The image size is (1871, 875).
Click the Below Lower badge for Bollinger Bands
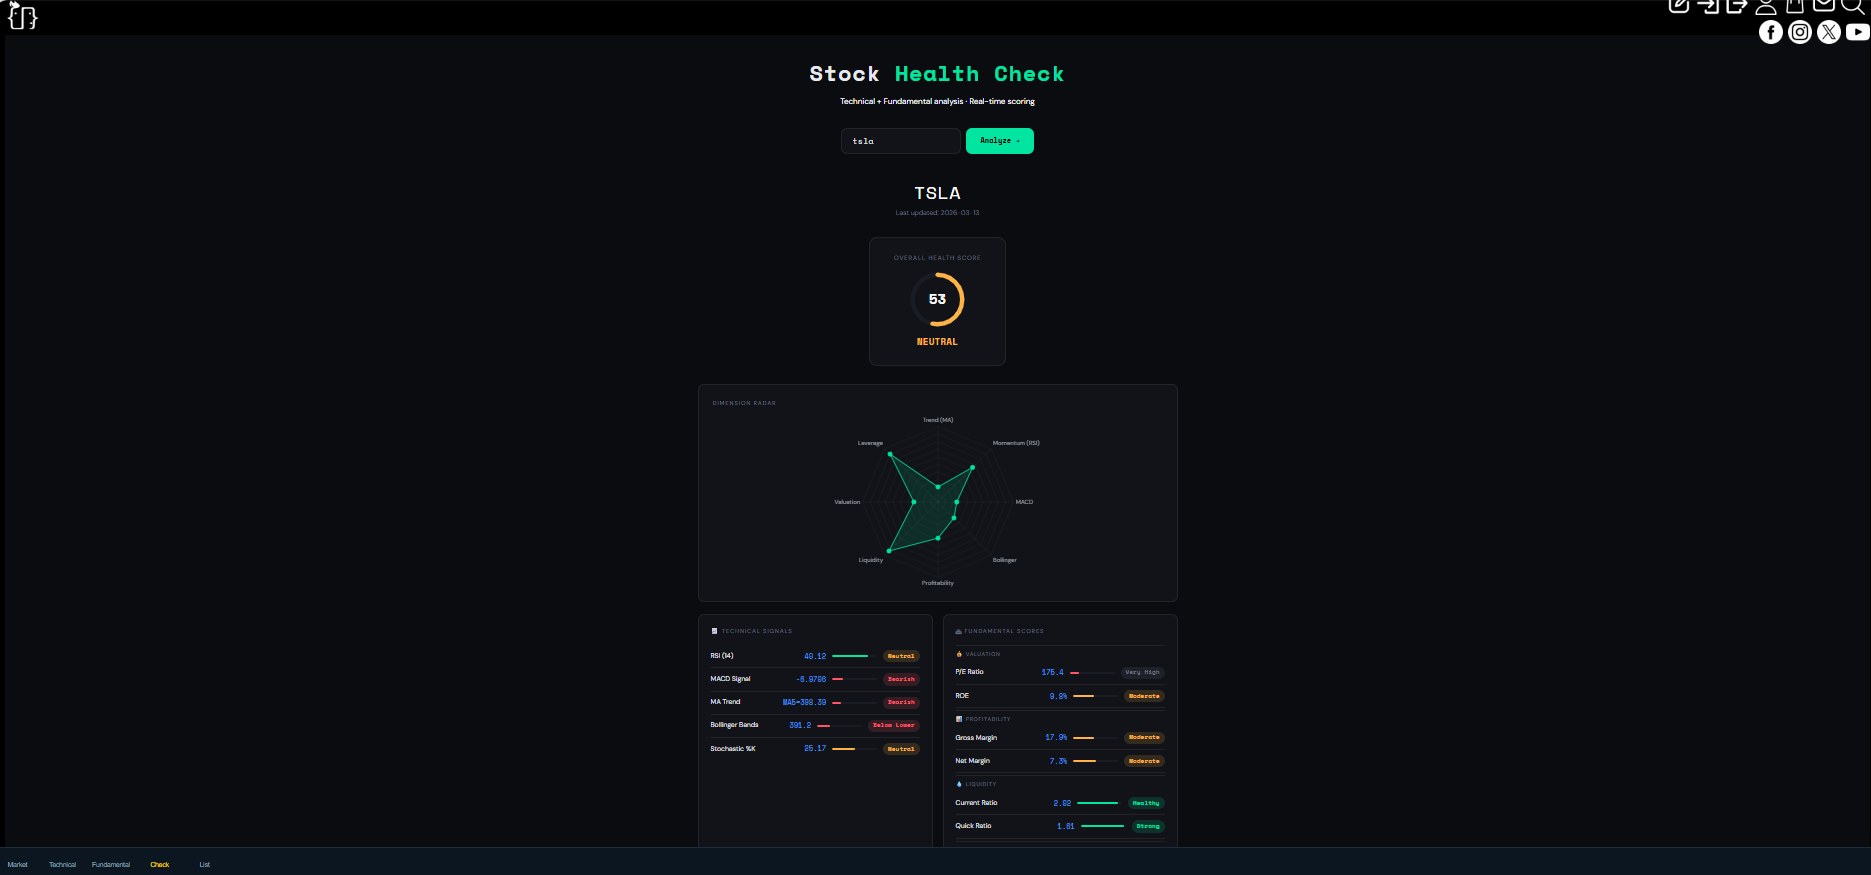click(894, 725)
